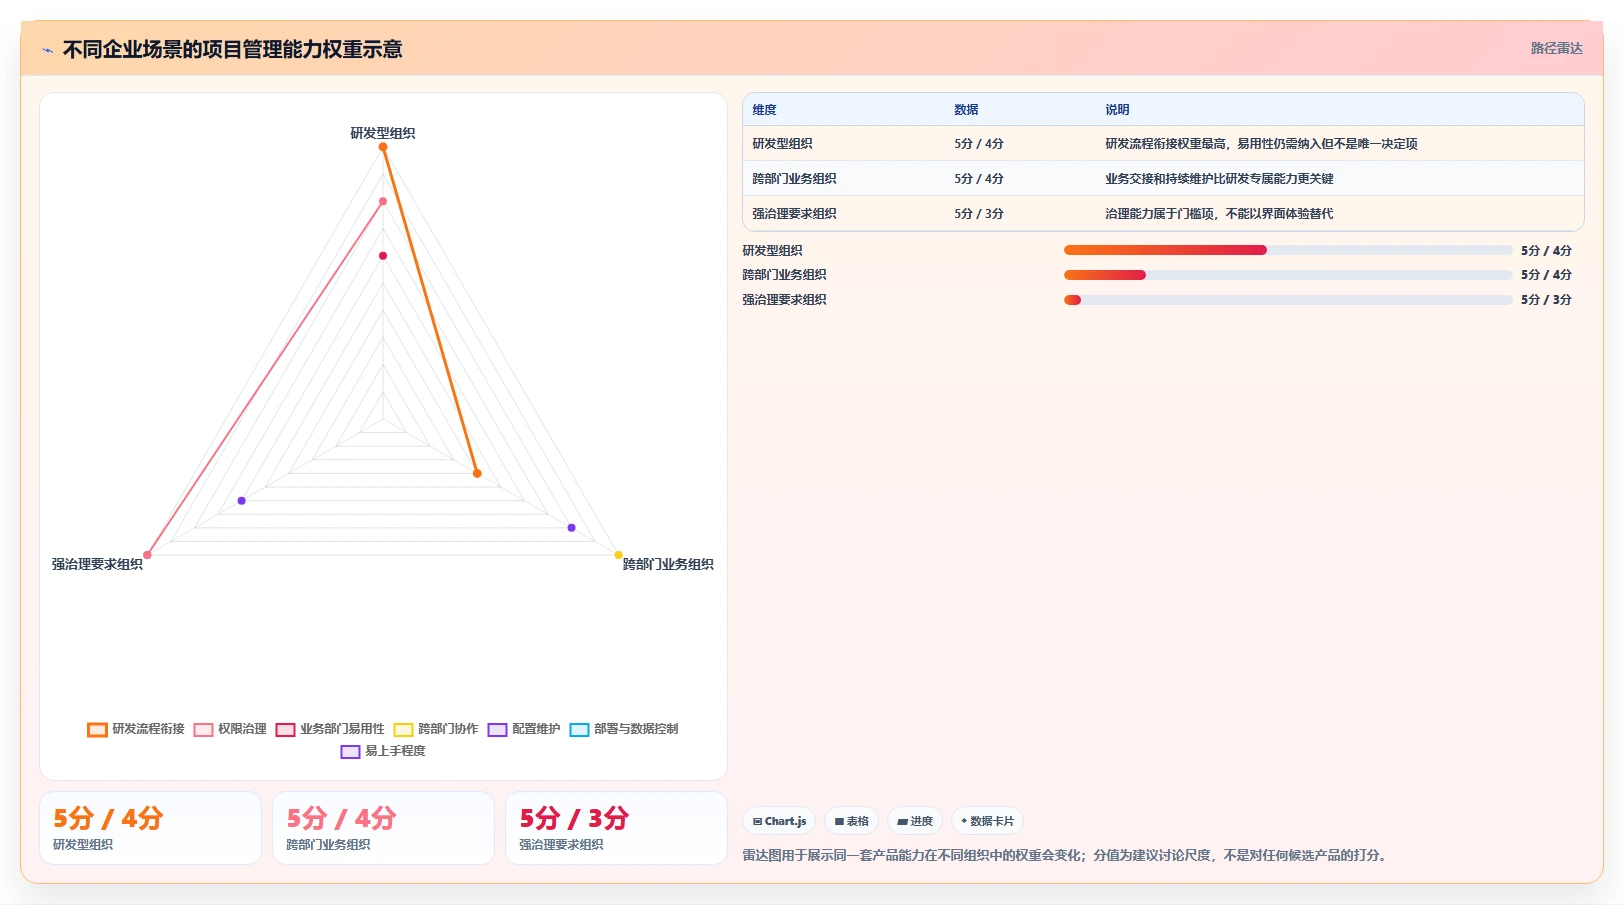Click the 数据 column header
The image size is (1624, 905).
coord(966,110)
